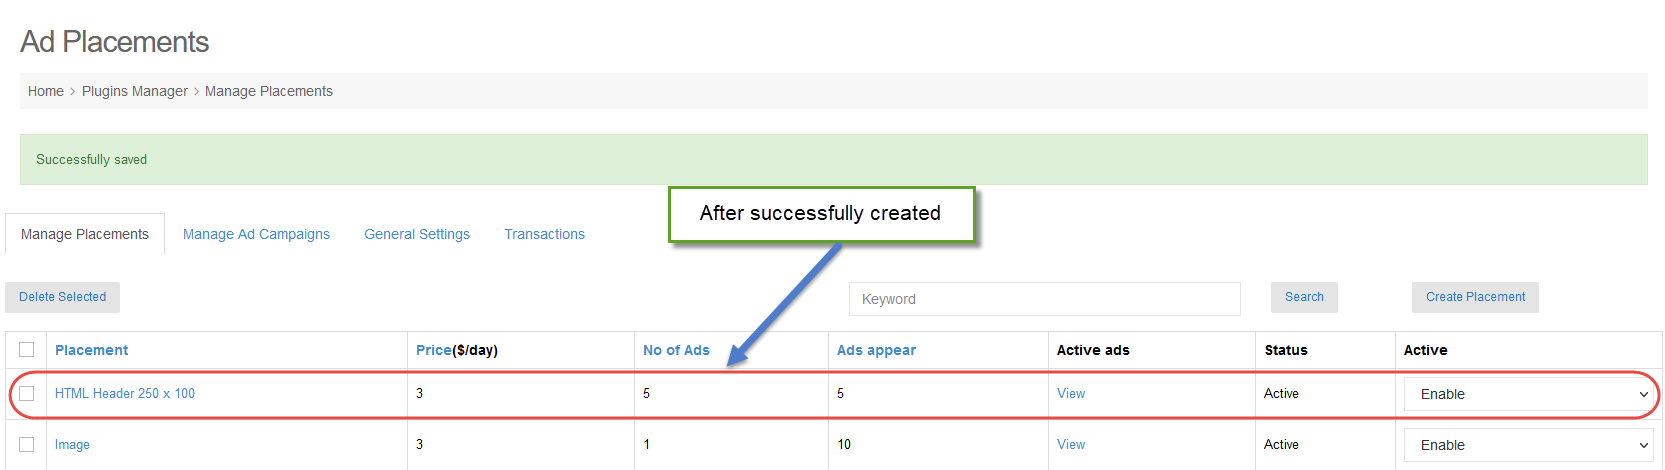Sort table by Placement column

click(91, 350)
